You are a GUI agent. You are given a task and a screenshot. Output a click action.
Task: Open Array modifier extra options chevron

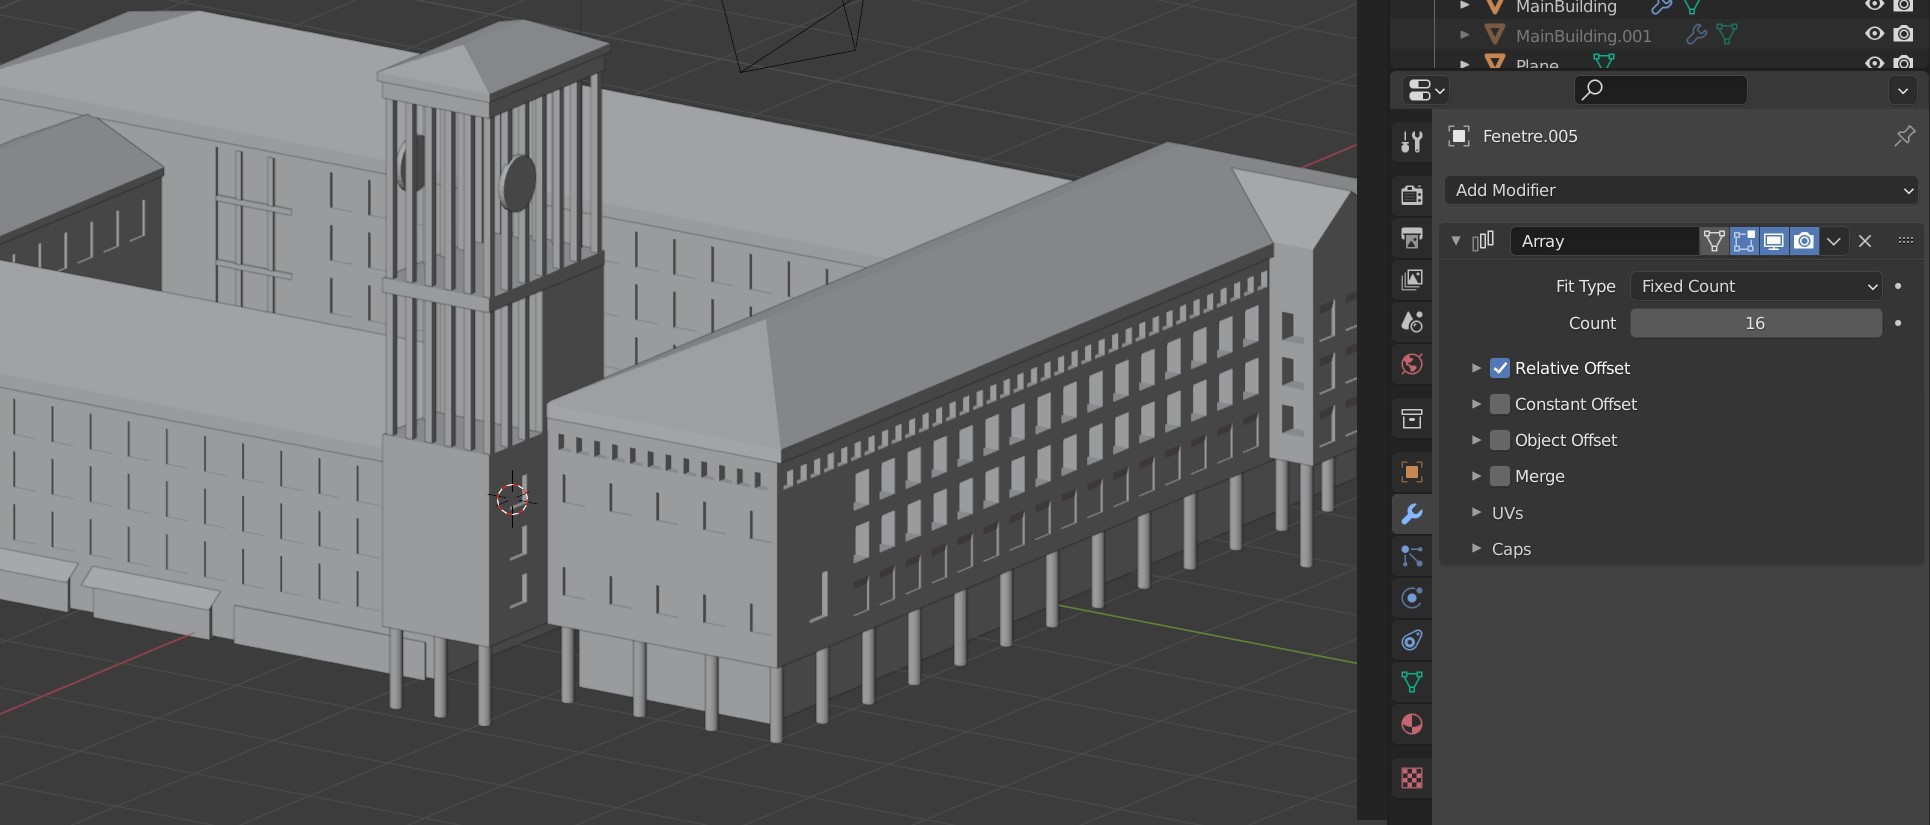(x=1834, y=241)
